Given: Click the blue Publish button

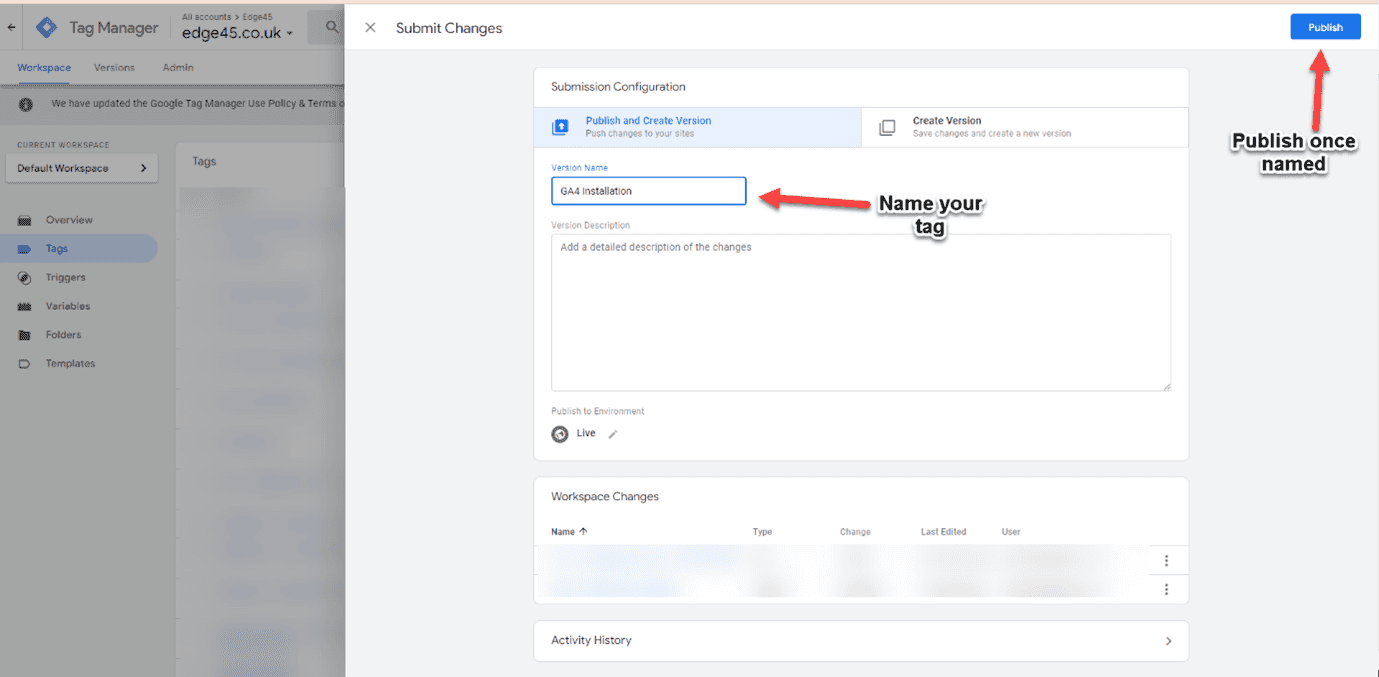Looking at the screenshot, I should pos(1325,27).
